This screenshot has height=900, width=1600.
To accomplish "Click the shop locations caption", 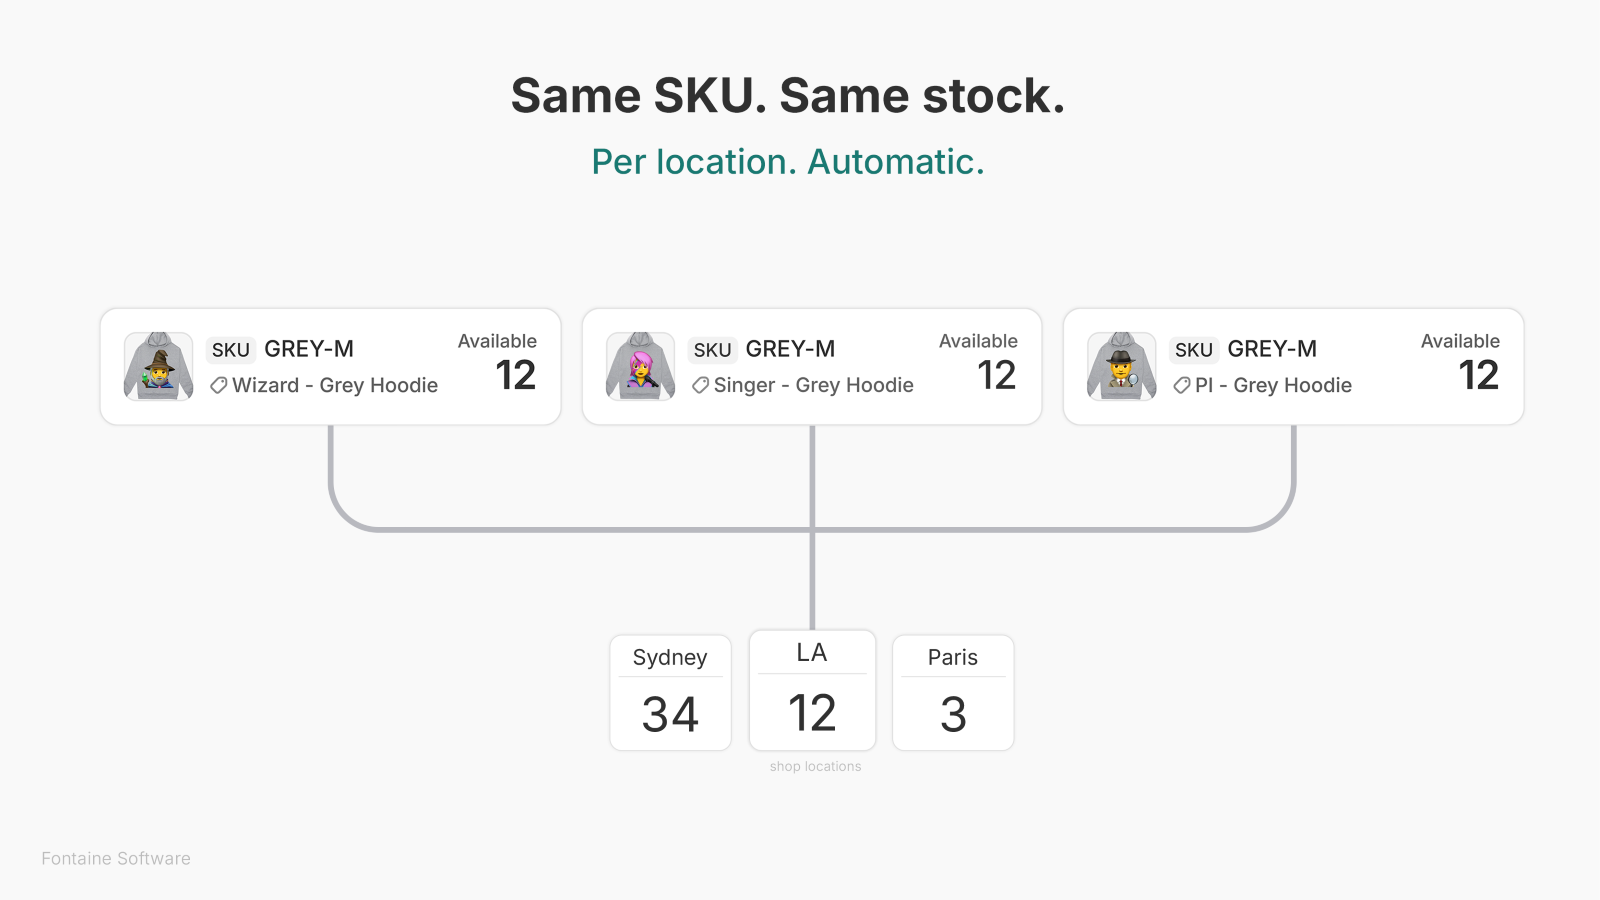I will click(815, 766).
